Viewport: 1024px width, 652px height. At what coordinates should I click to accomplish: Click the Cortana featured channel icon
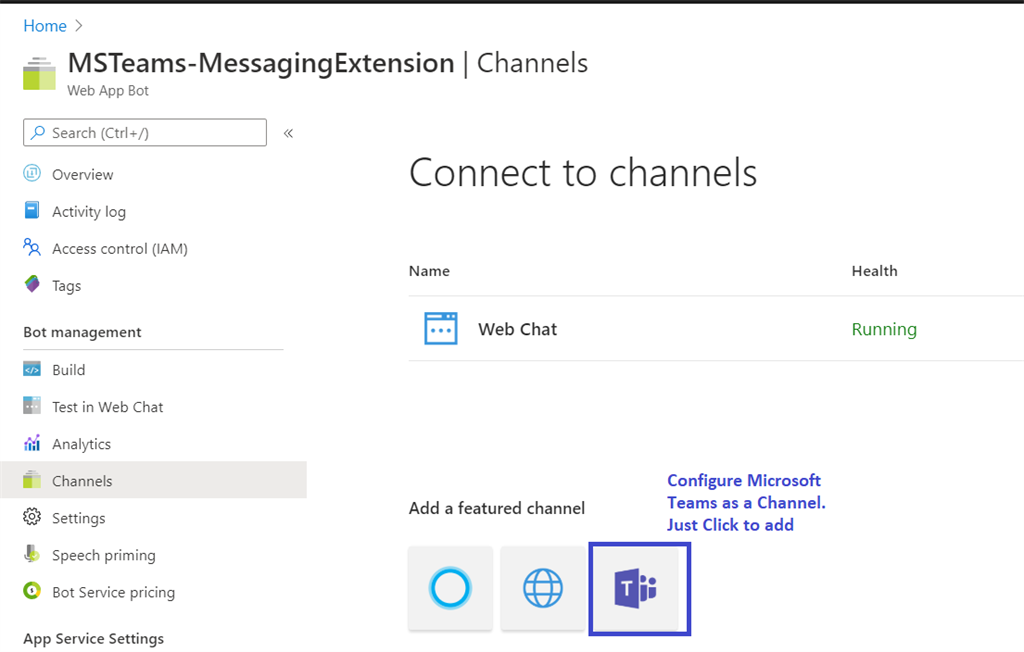click(x=450, y=589)
